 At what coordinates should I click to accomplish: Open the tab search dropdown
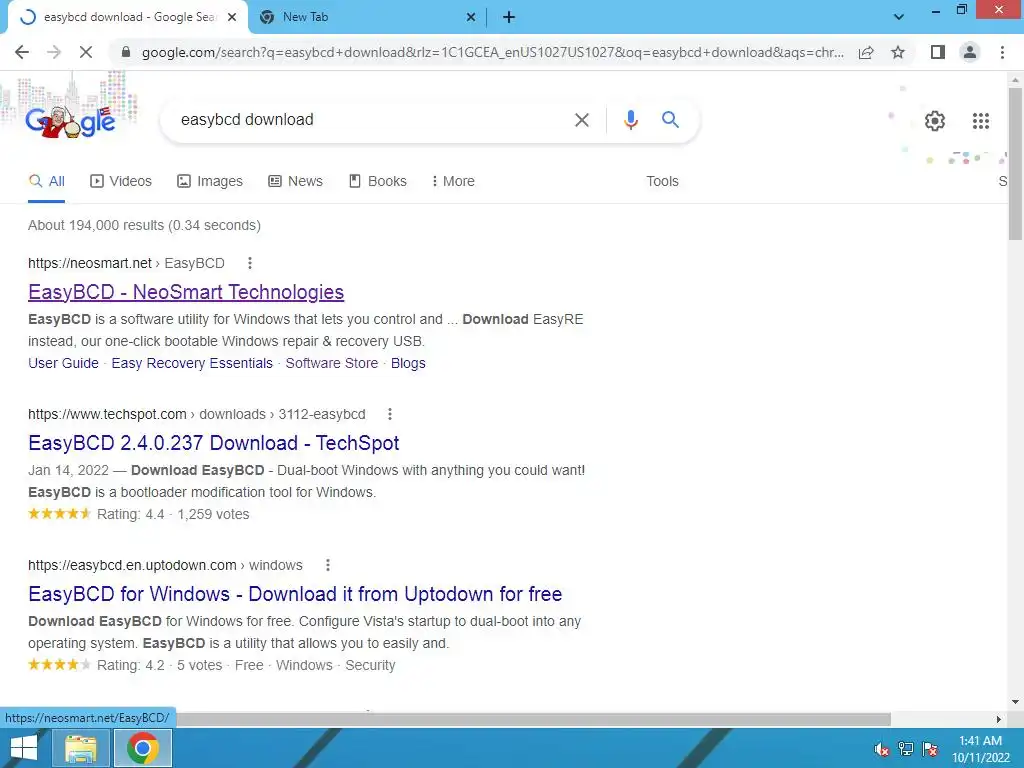(899, 17)
